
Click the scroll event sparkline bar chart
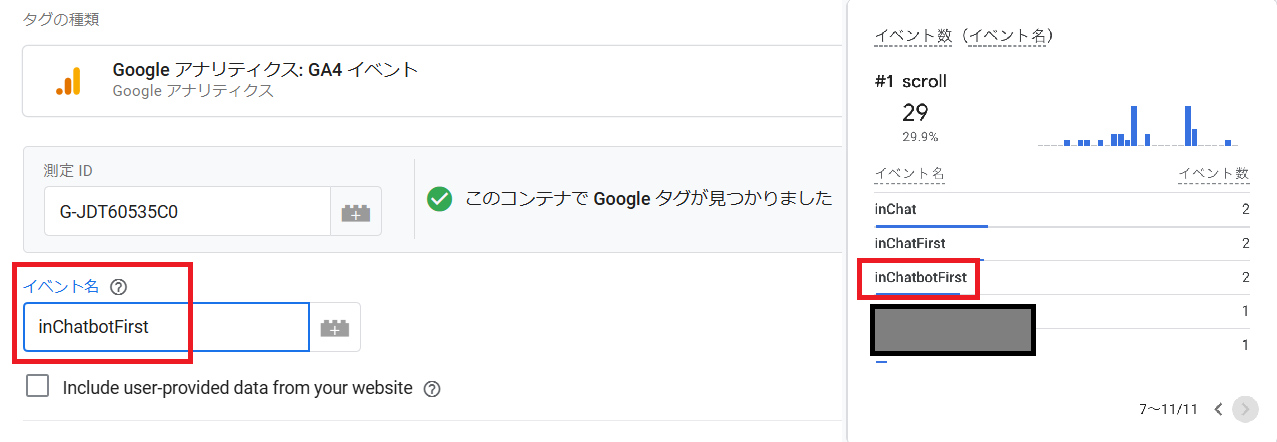(x=1135, y=125)
